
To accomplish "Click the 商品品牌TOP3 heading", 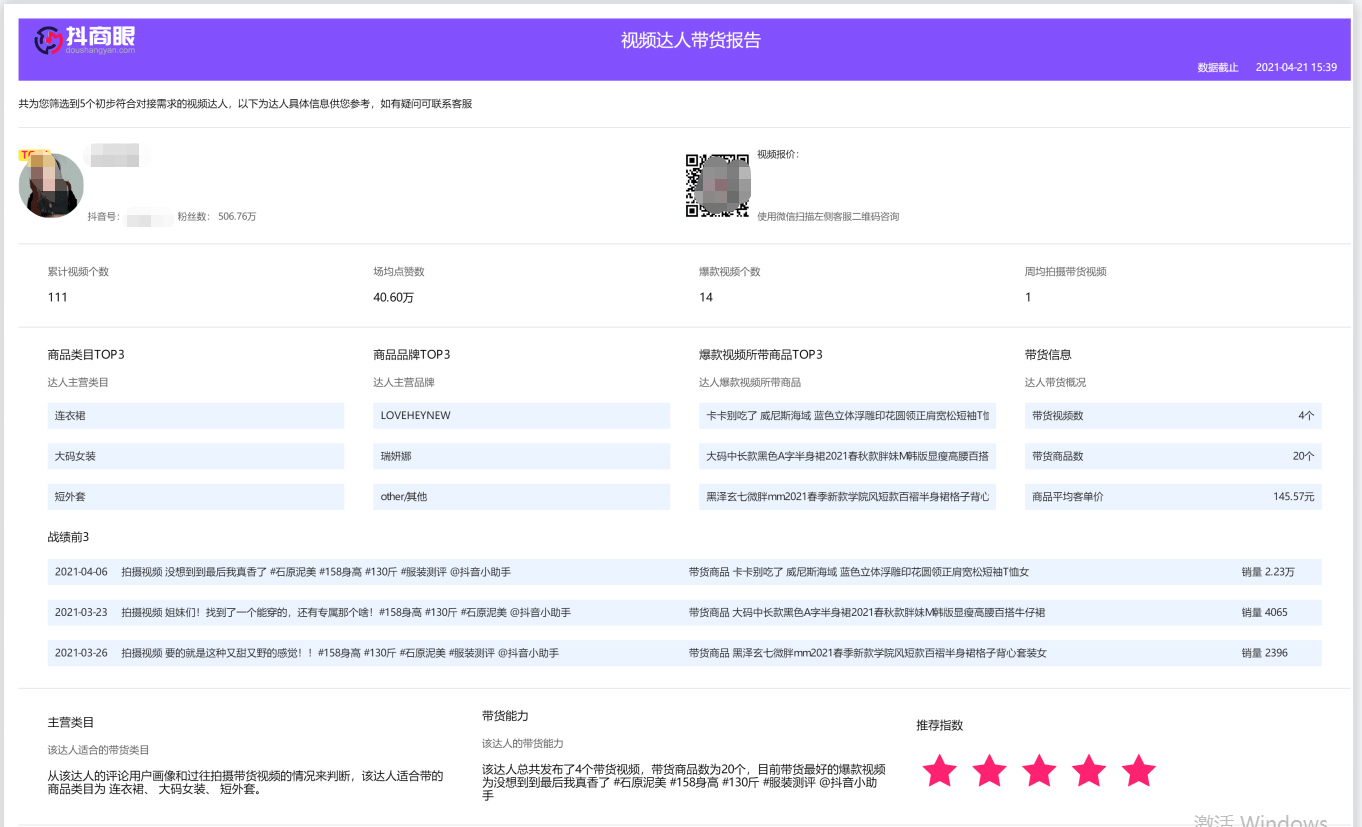I will point(412,354).
